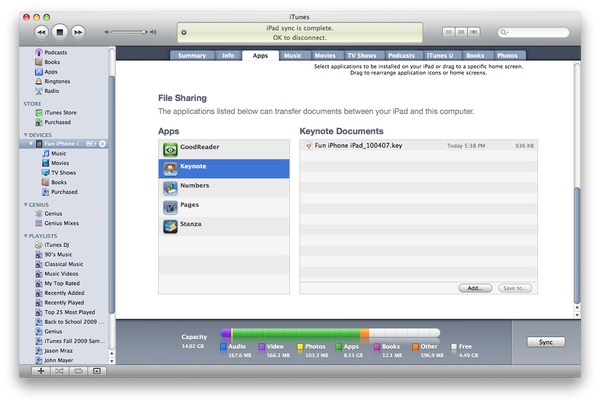Viewport: 600px width, 404px height.
Task: Click the high-volume speaker icon
Action: (x=153, y=32)
